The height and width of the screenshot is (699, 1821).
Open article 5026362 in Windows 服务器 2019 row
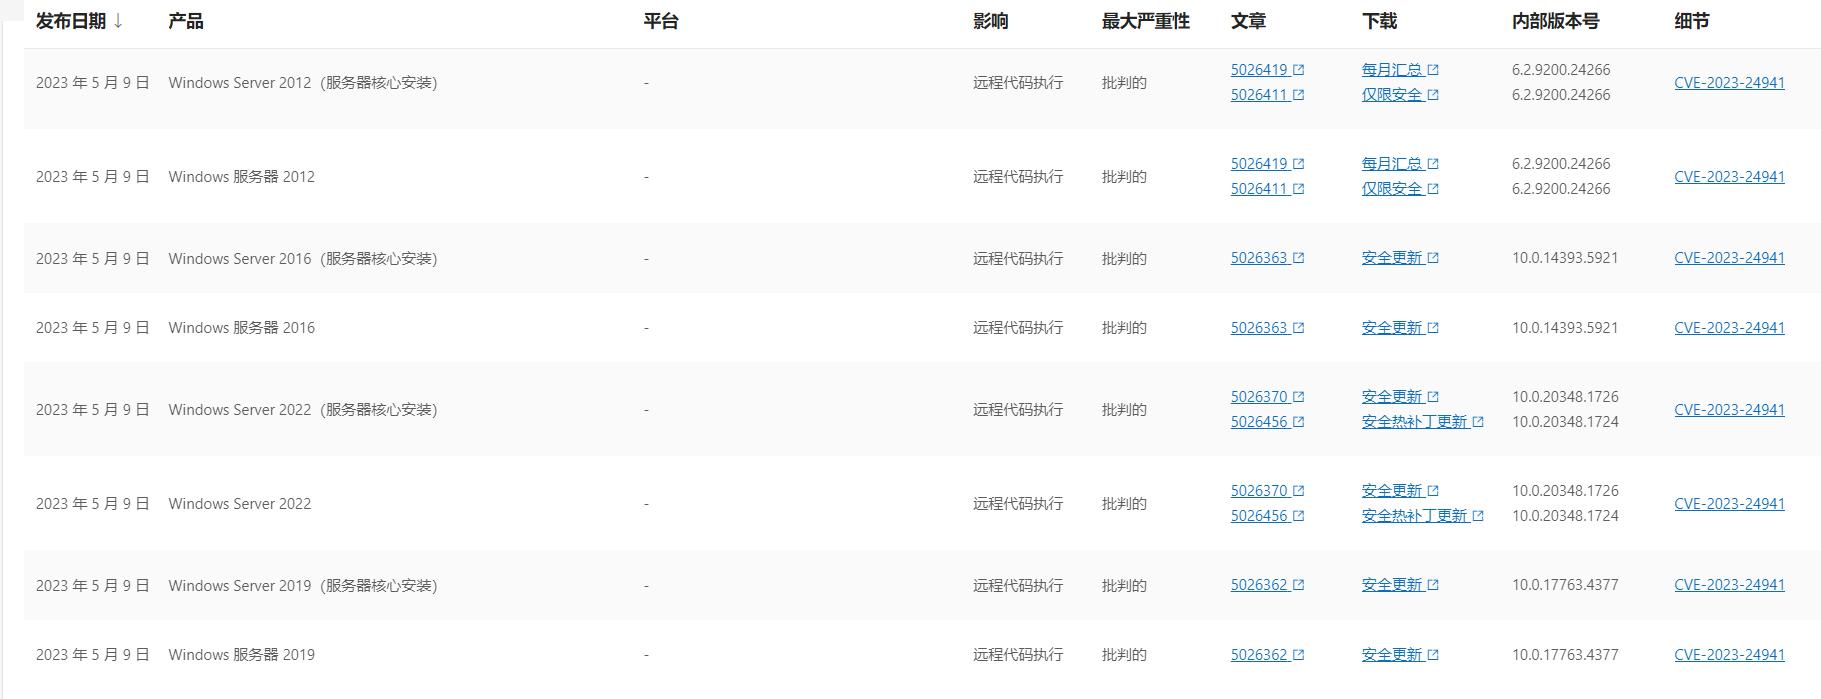(1259, 655)
